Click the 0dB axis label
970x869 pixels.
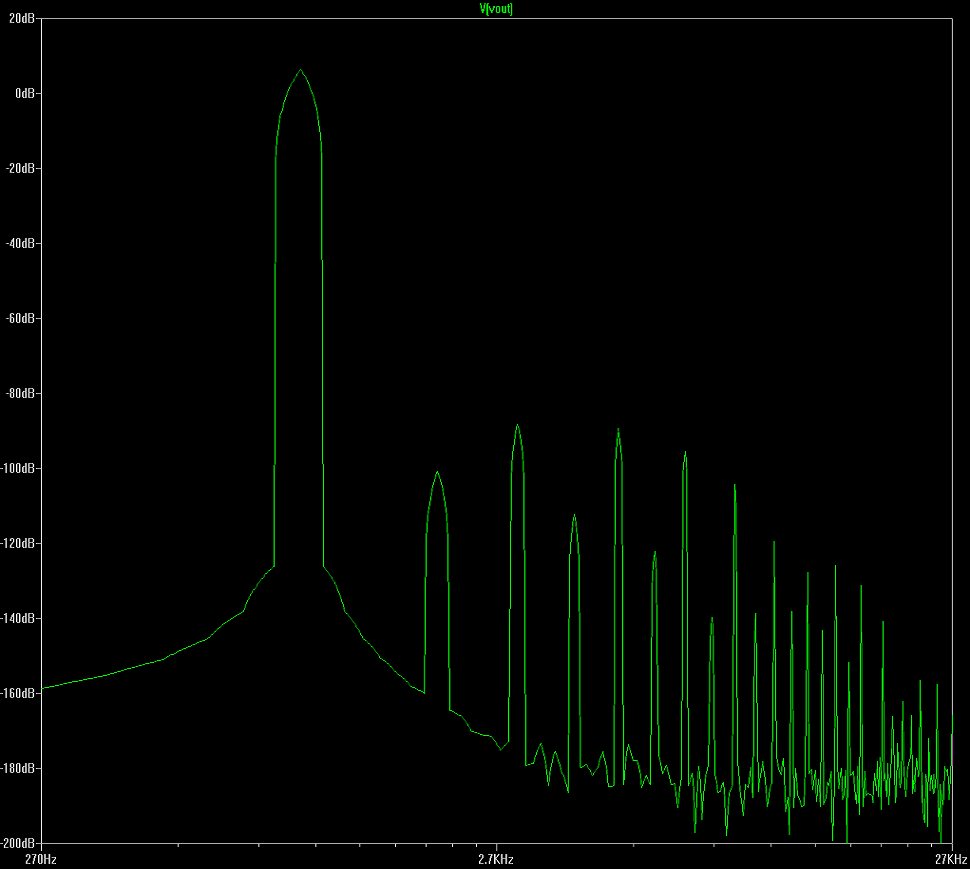coord(25,93)
